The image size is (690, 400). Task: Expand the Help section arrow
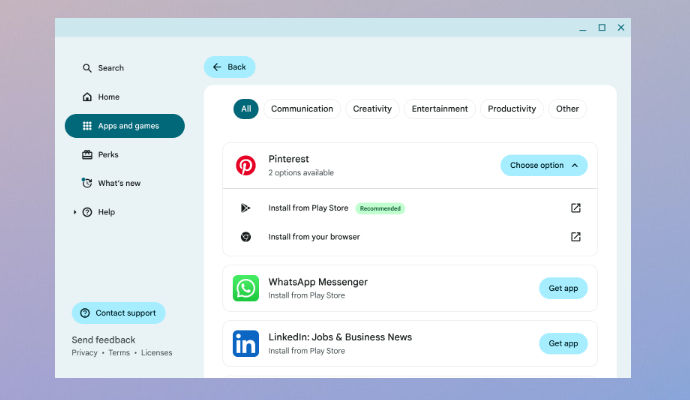pyautogui.click(x=74, y=212)
